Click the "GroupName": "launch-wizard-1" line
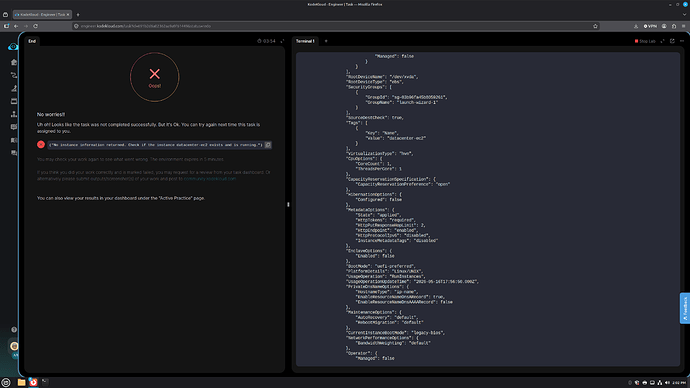Image resolution: width=690 pixels, height=388 pixels. coord(401,102)
